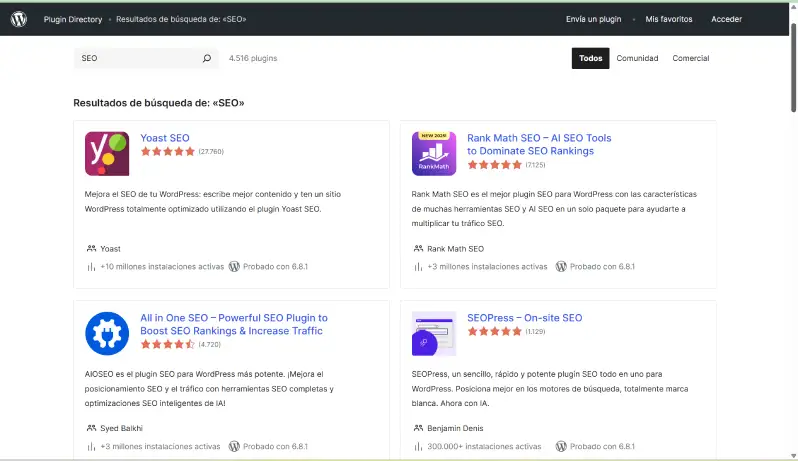The image size is (798, 461).
Task: Open the Yoast SEO plugin icon
Action: pyautogui.click(x=107, y=154)
